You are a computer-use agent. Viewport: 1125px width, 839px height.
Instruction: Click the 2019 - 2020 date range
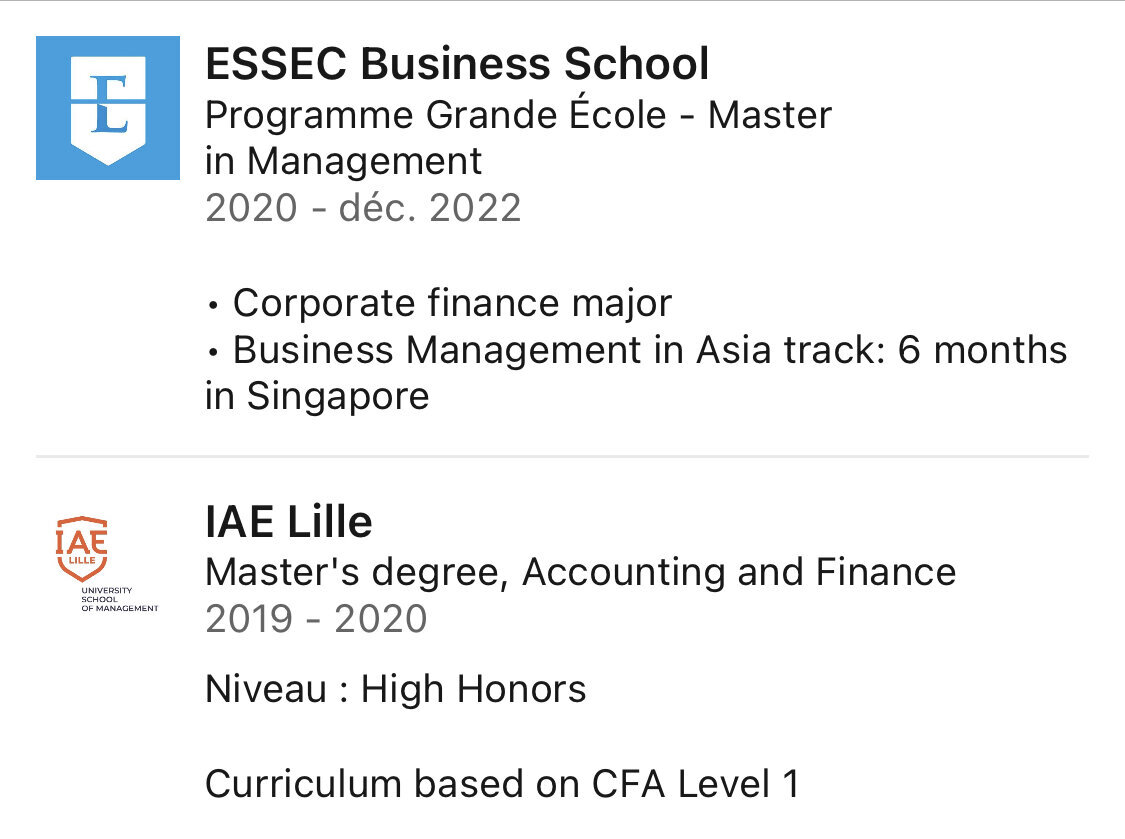[316, 619]
